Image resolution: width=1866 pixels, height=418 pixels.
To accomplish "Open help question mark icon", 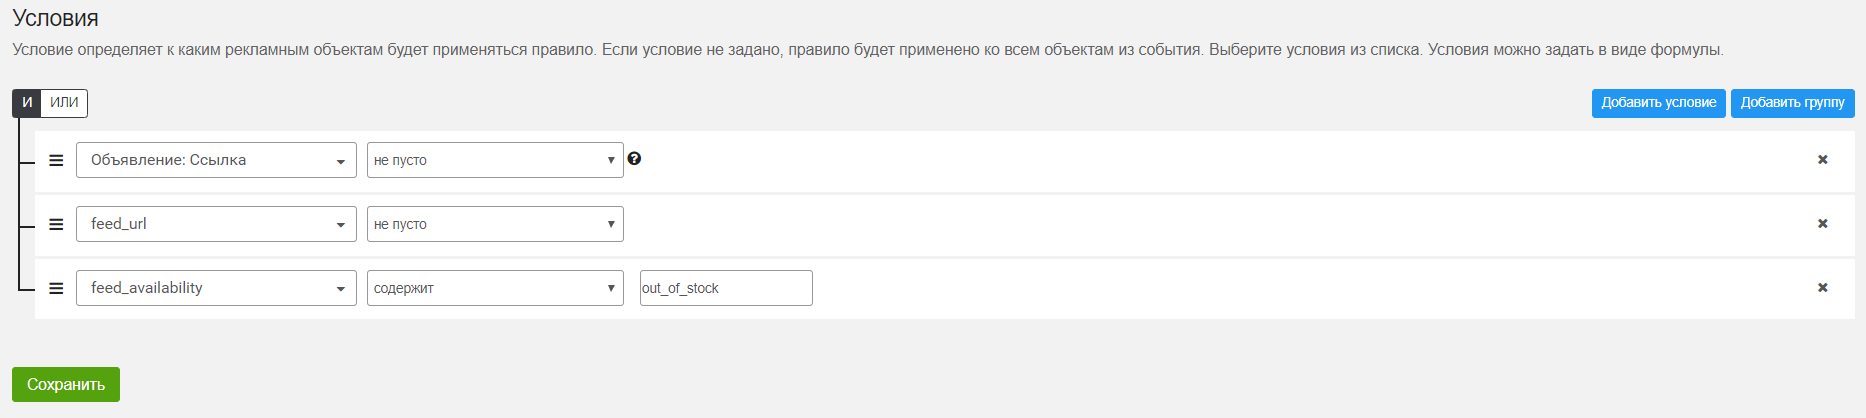I will [634, 158].
